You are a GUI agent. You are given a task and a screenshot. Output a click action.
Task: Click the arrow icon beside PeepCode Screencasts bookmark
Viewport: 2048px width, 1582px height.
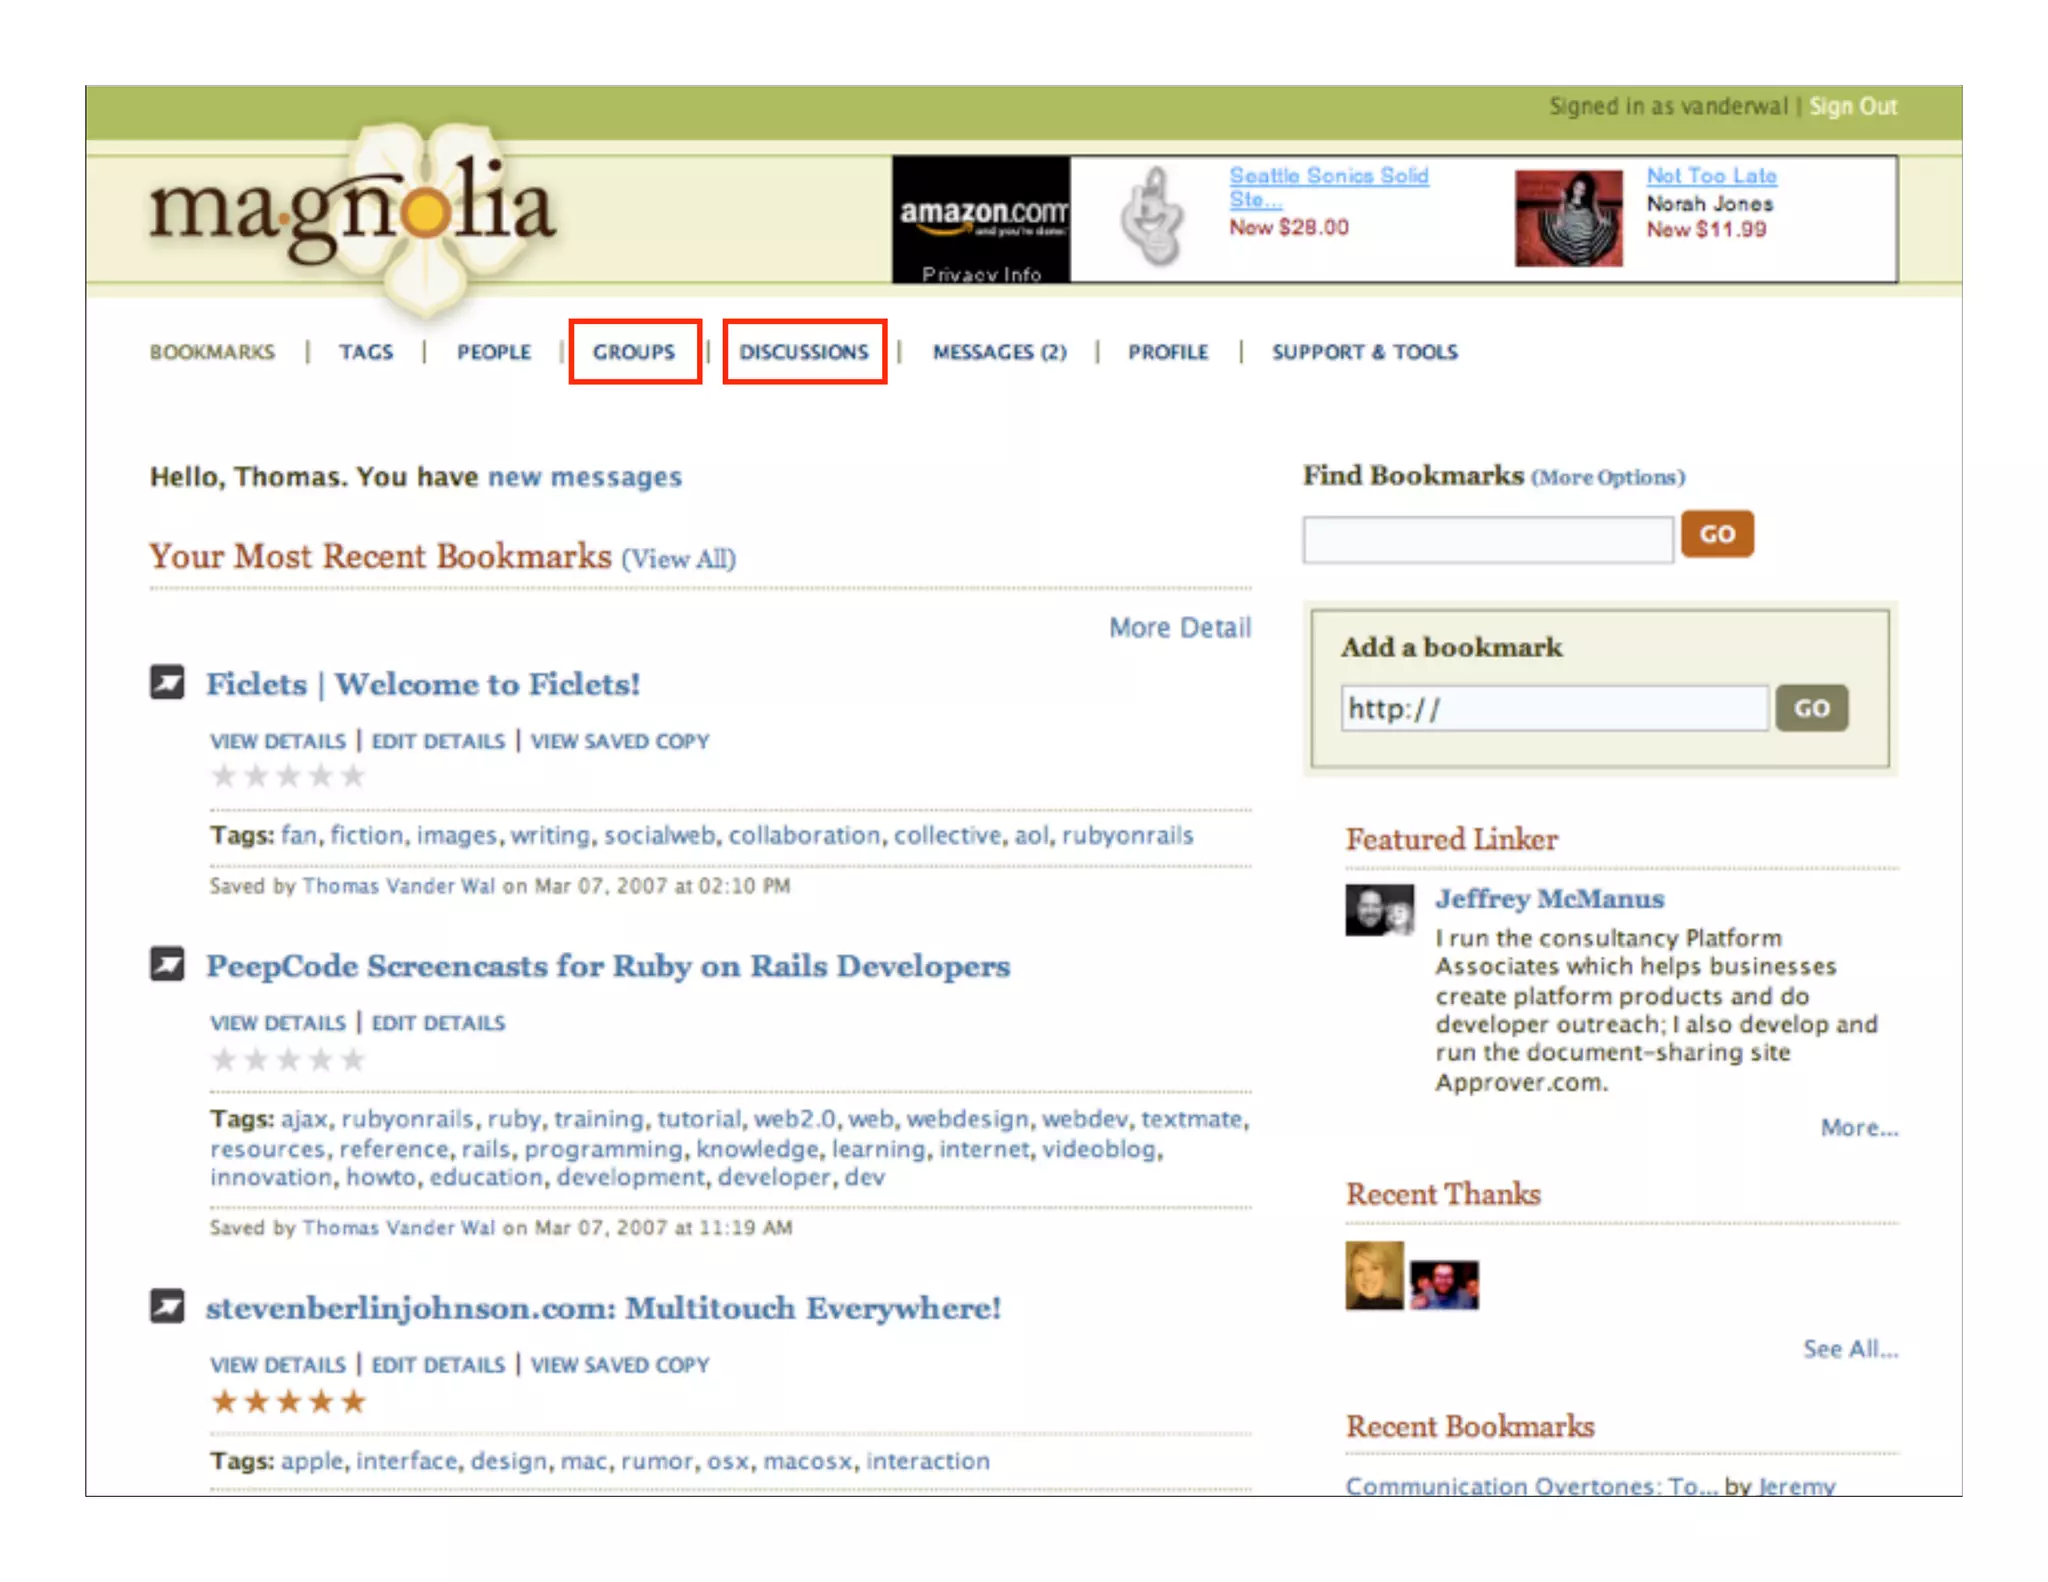click(x=167, y=964)
